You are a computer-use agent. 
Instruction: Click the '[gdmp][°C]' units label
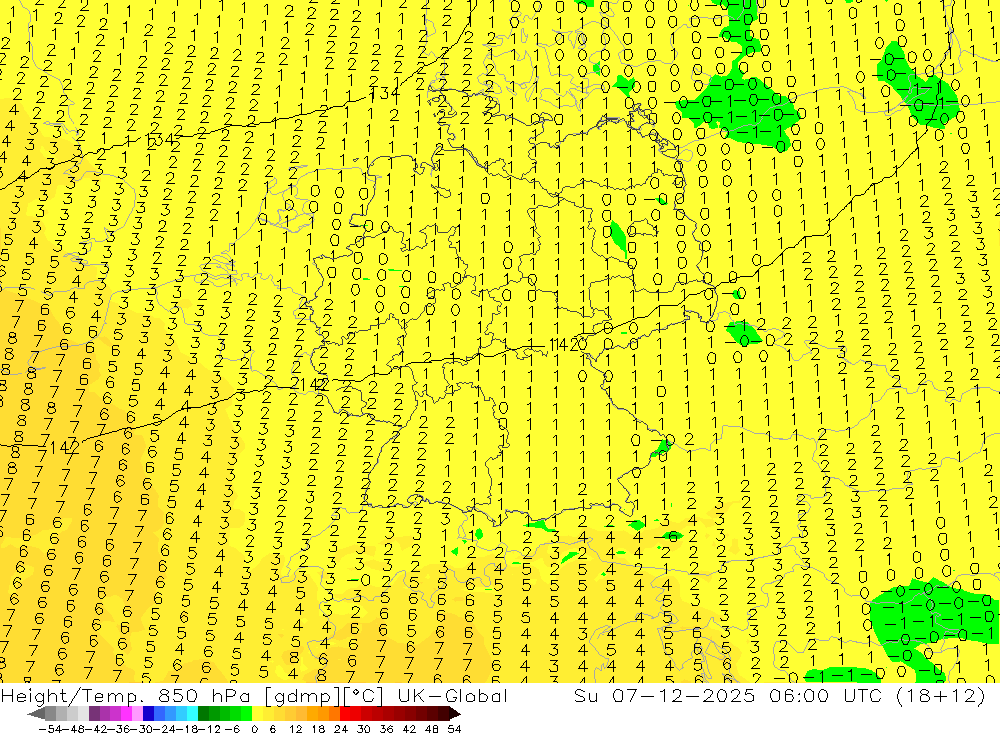tap(324, 695)
